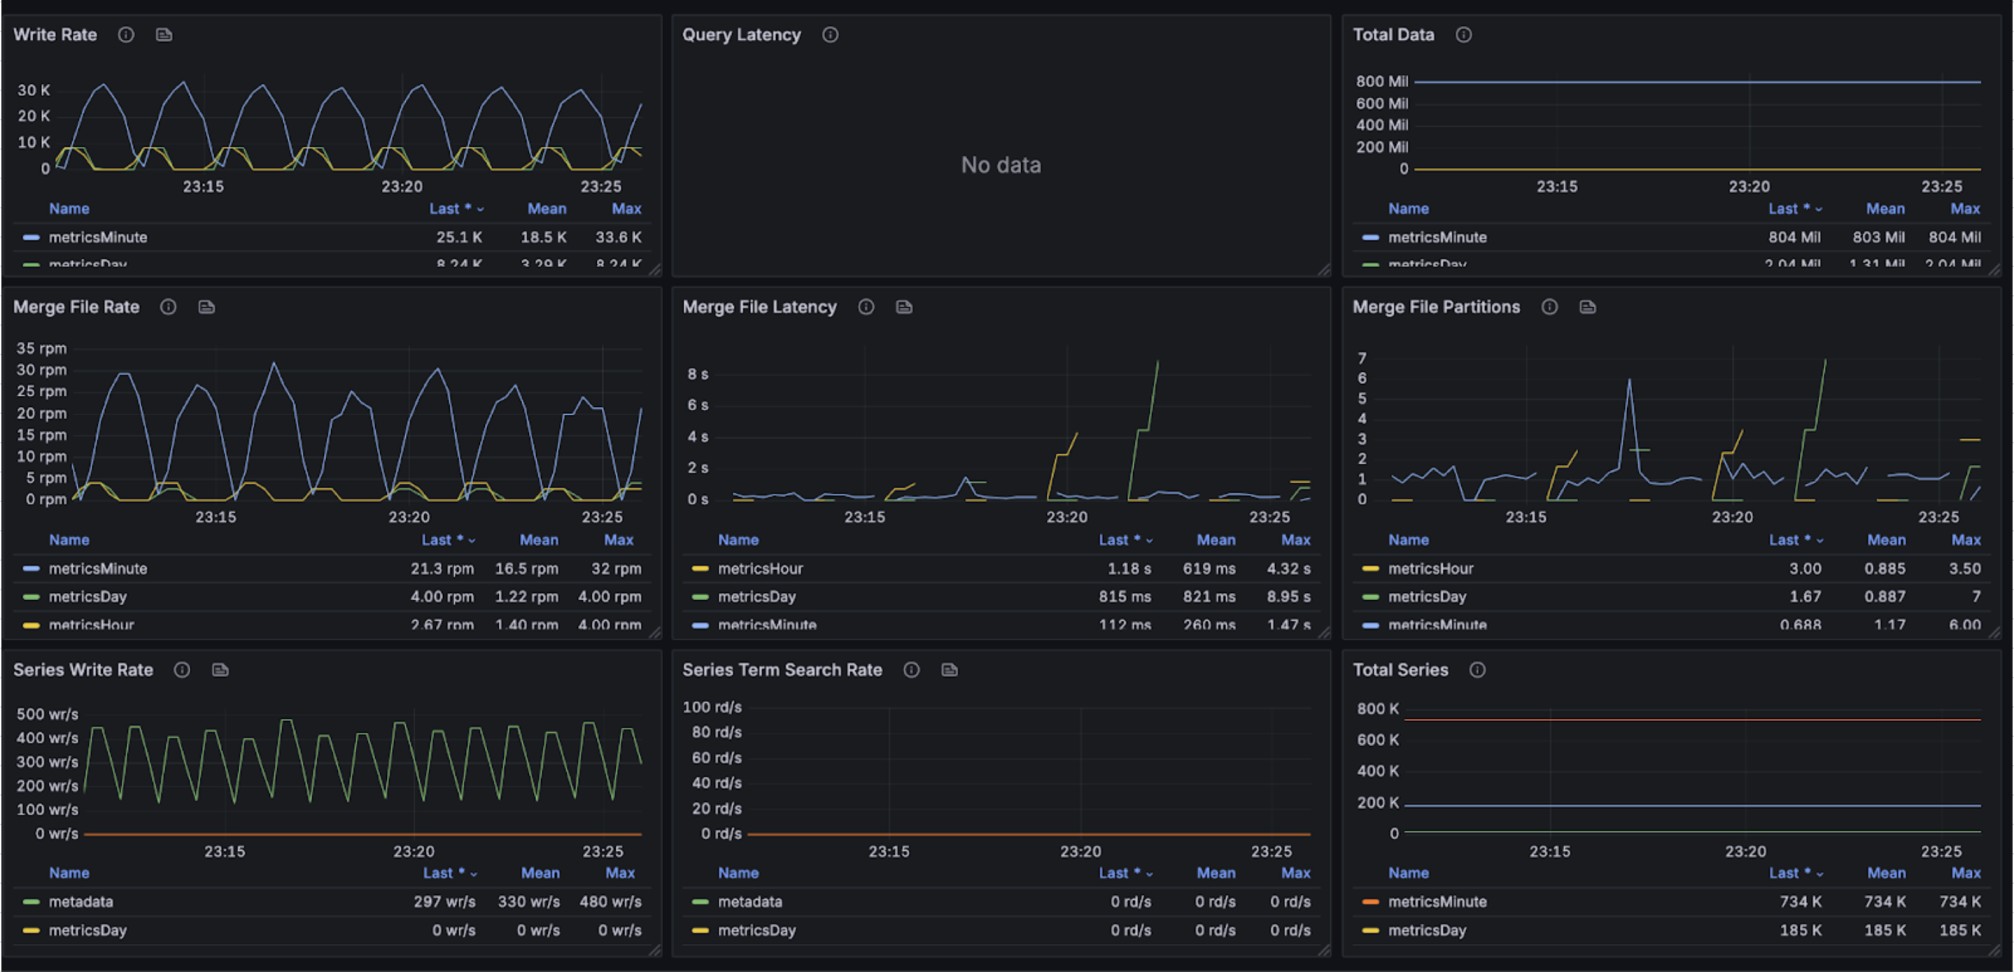
Task: Click the data source icon beside Merge File Rate
Action: point(206,307)
